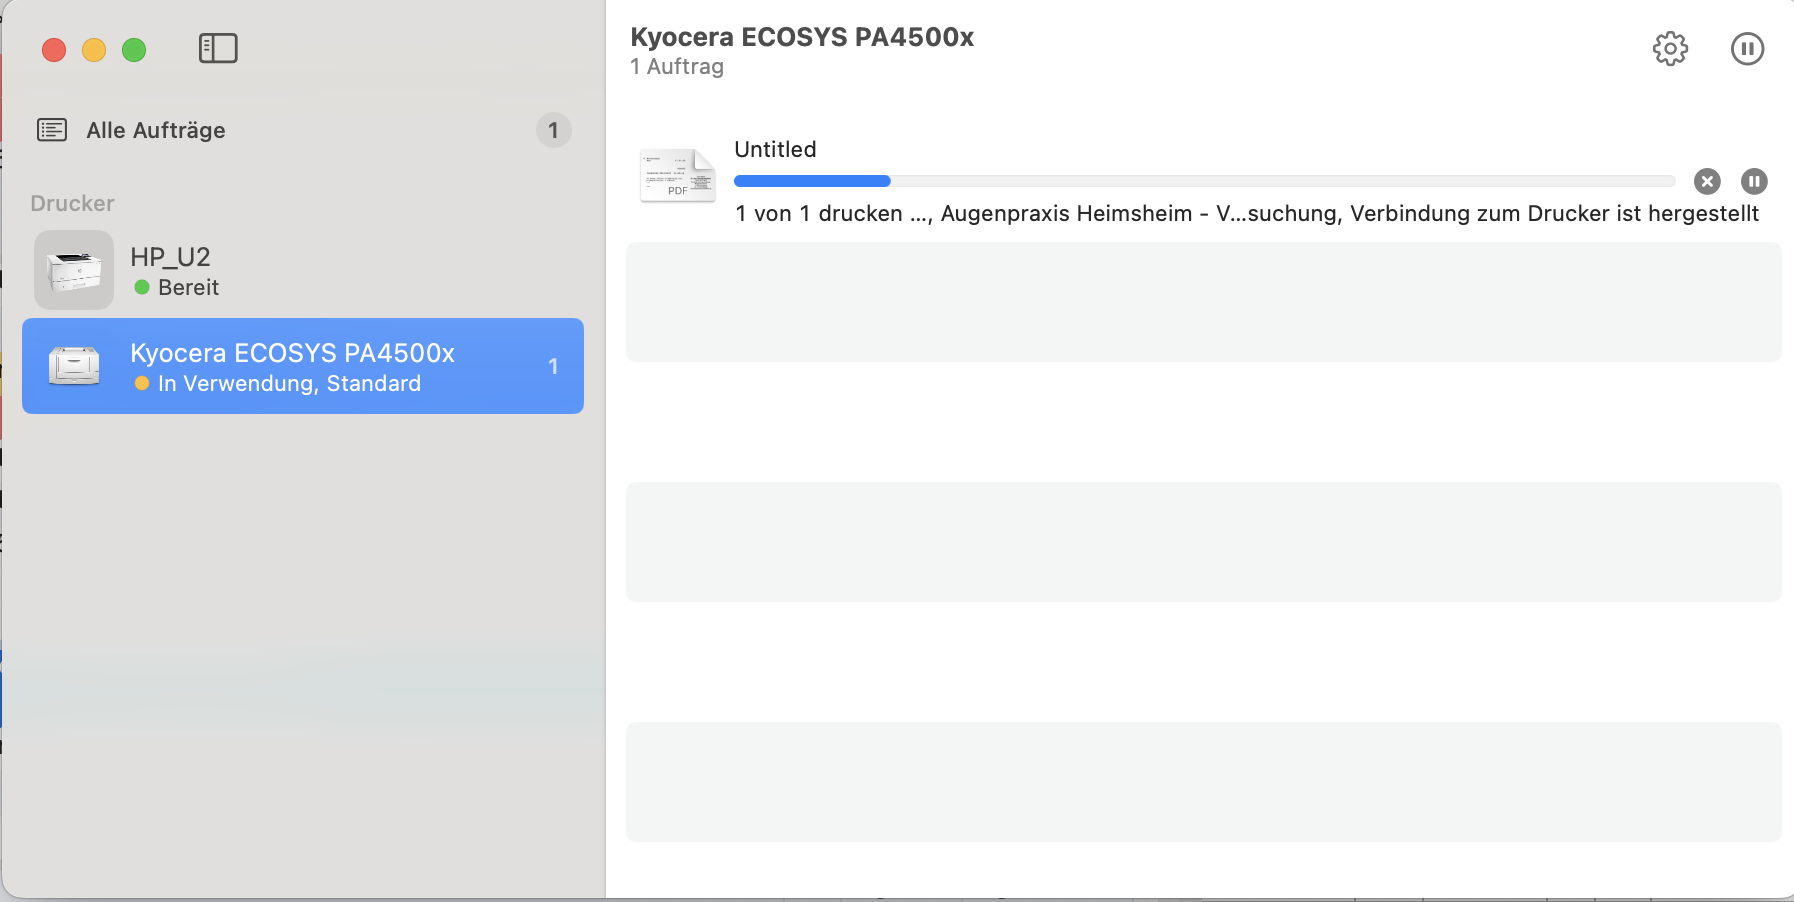Screen dimensions: 1794x902
Task: Click the Untitled job title
Action: click(775, 149)
